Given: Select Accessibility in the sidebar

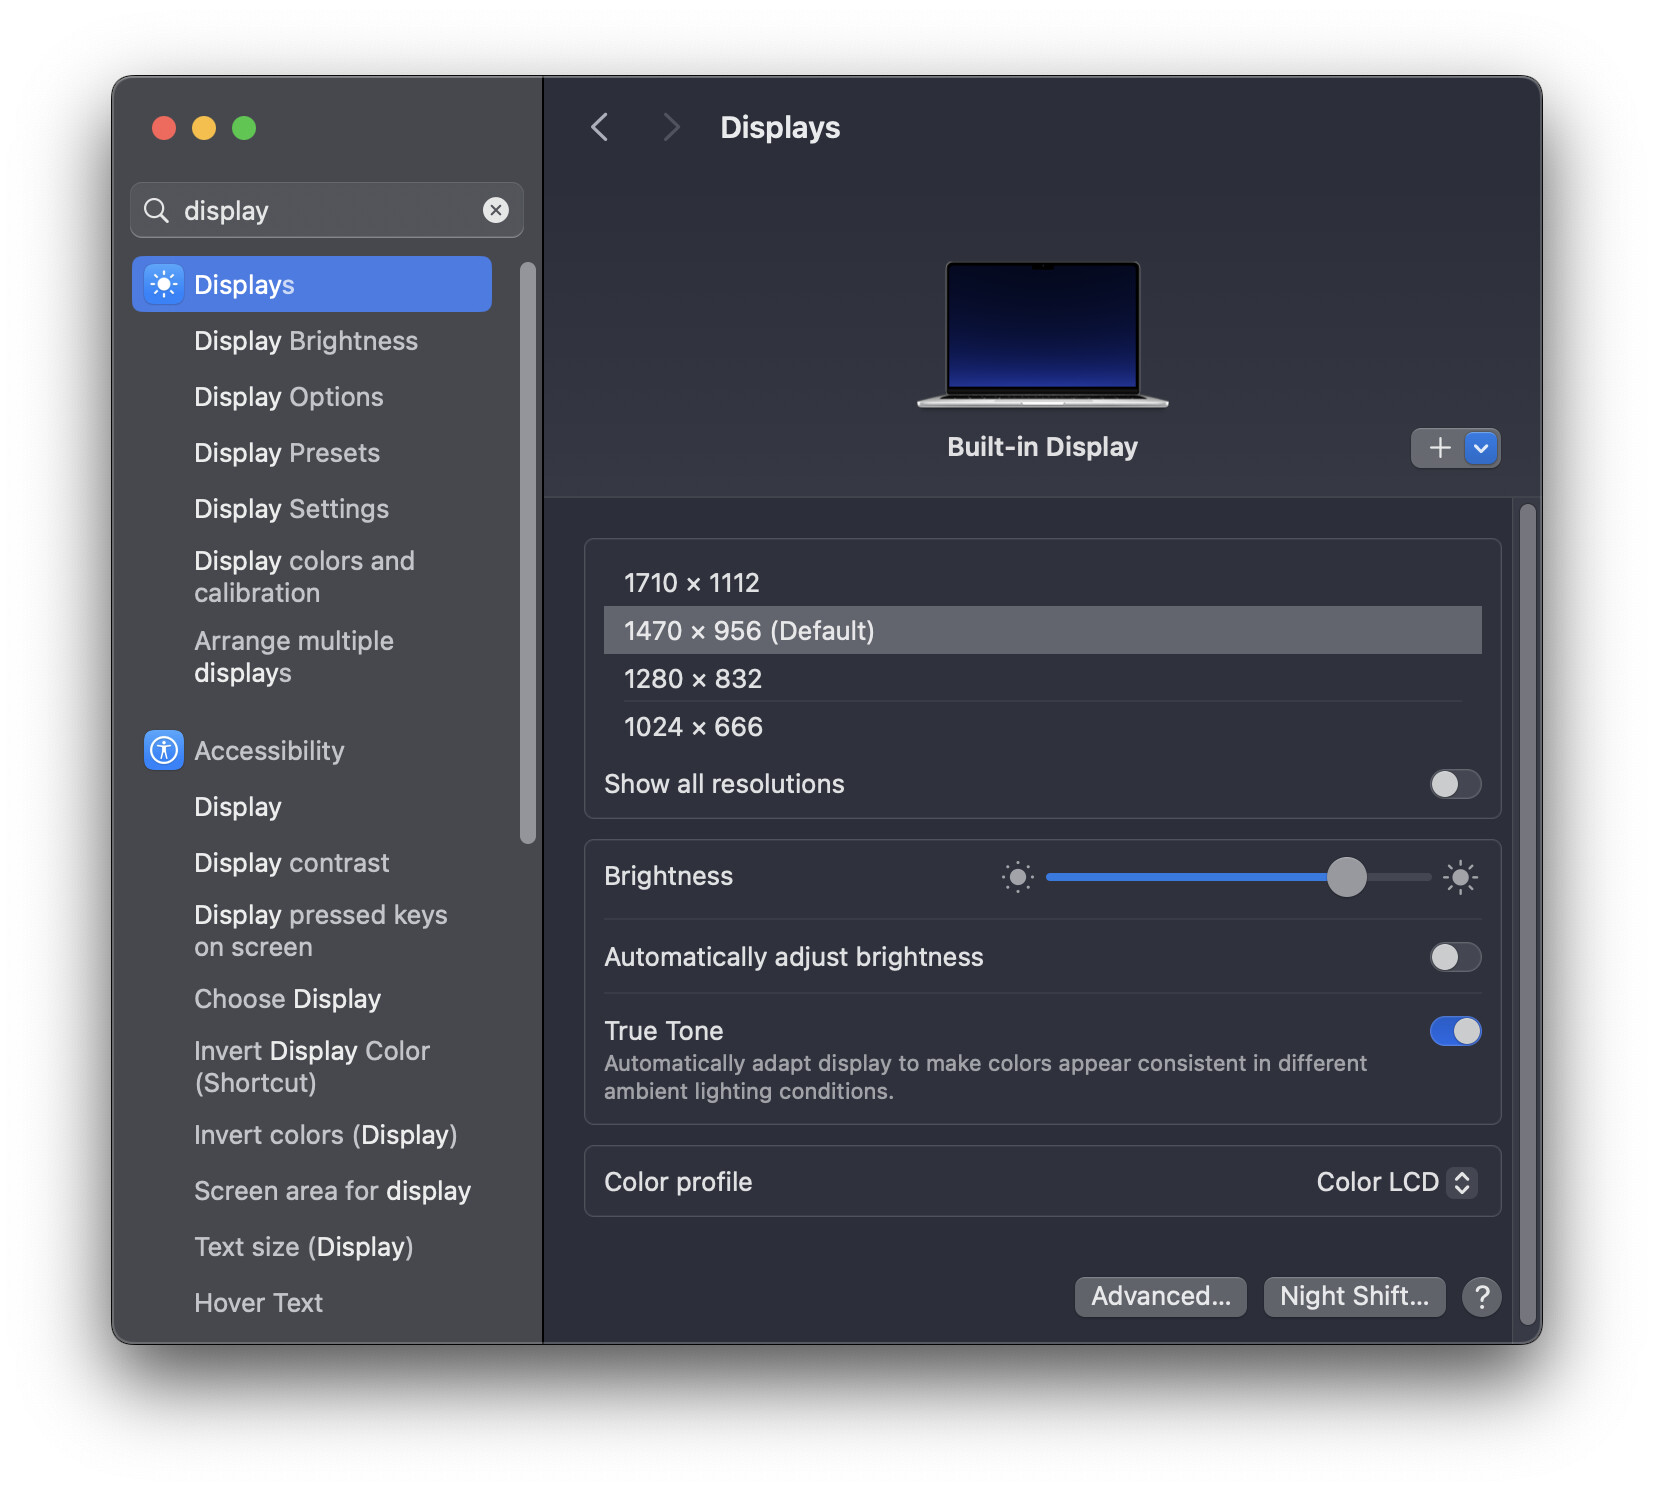Looking at the screenshot, I should (269, 750).
